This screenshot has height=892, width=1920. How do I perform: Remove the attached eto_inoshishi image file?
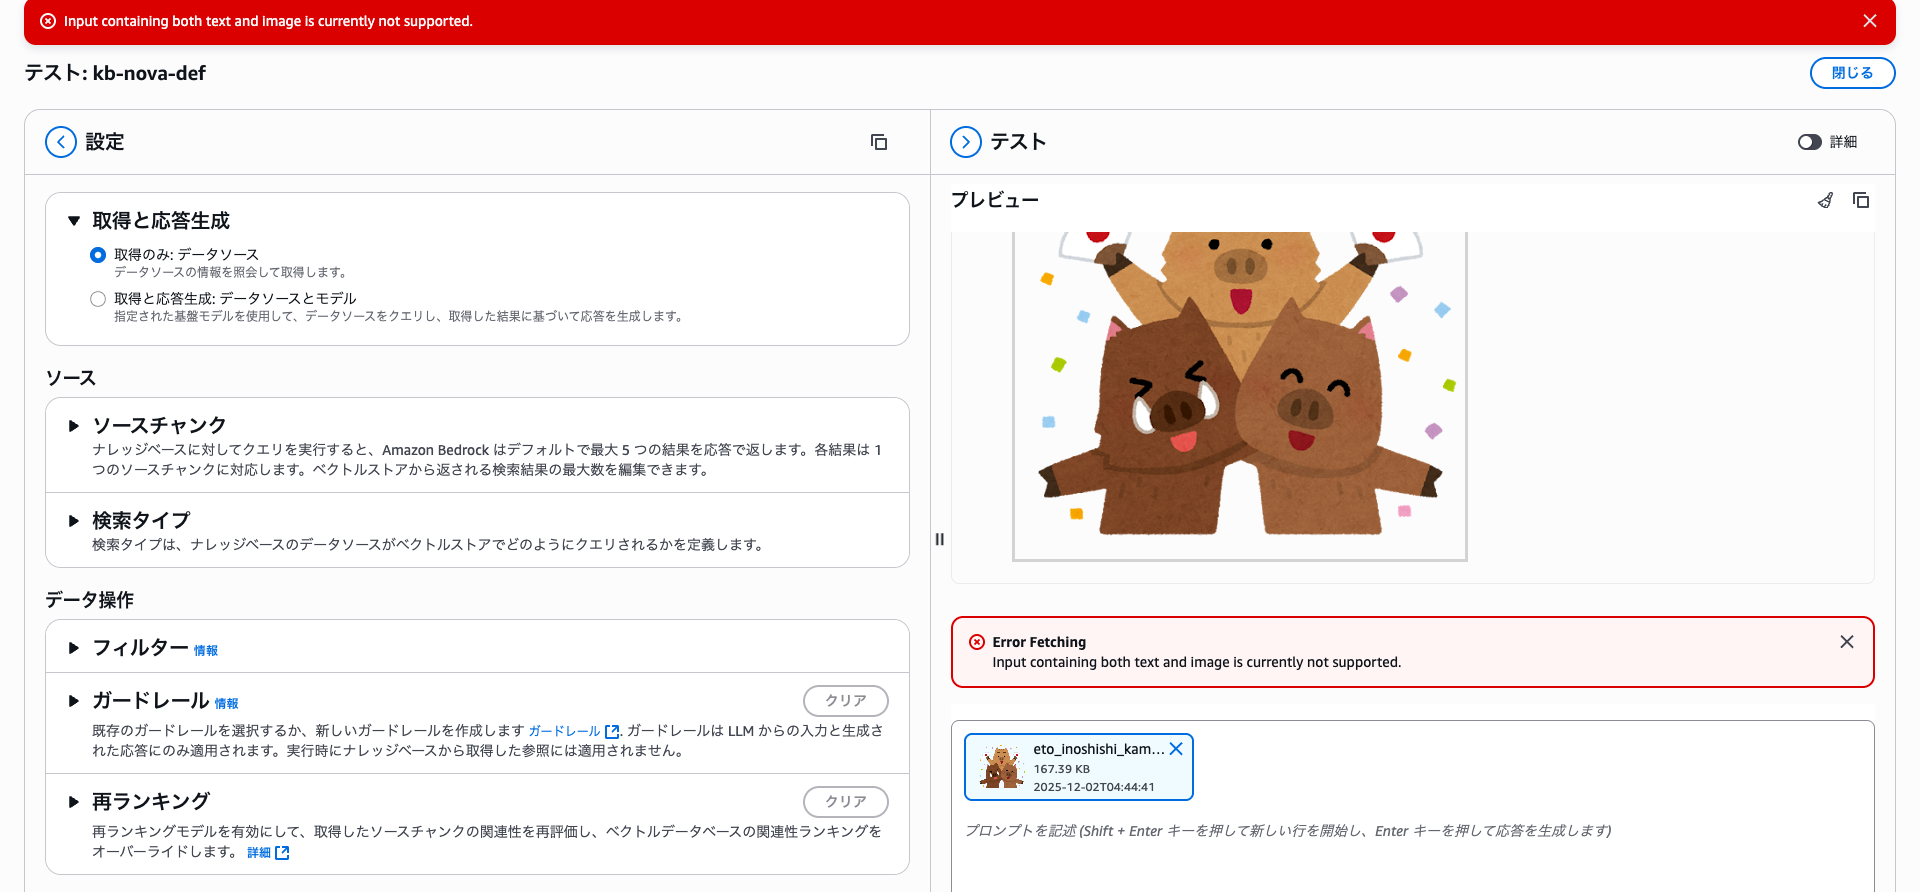1177,749
